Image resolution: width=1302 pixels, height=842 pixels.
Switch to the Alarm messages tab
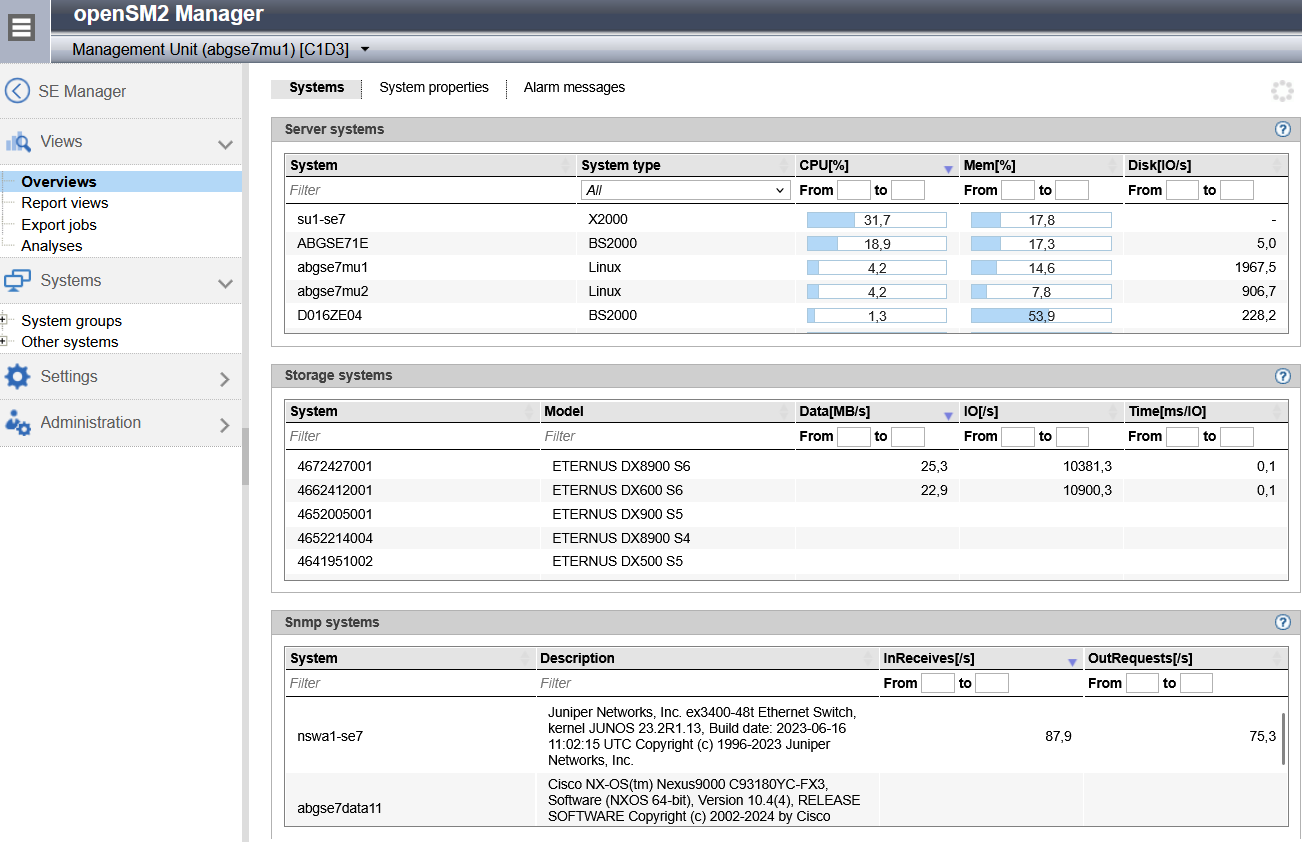point(574,88)
